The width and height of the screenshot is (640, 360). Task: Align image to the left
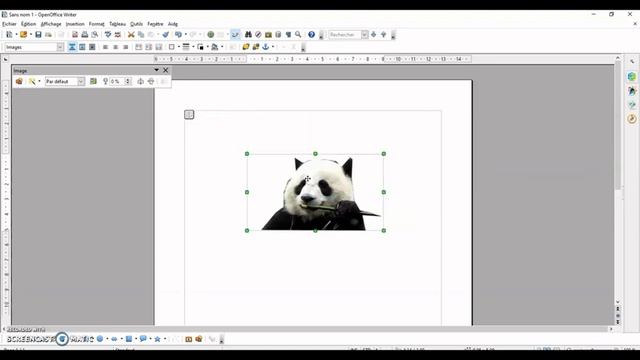pos(105,47)
